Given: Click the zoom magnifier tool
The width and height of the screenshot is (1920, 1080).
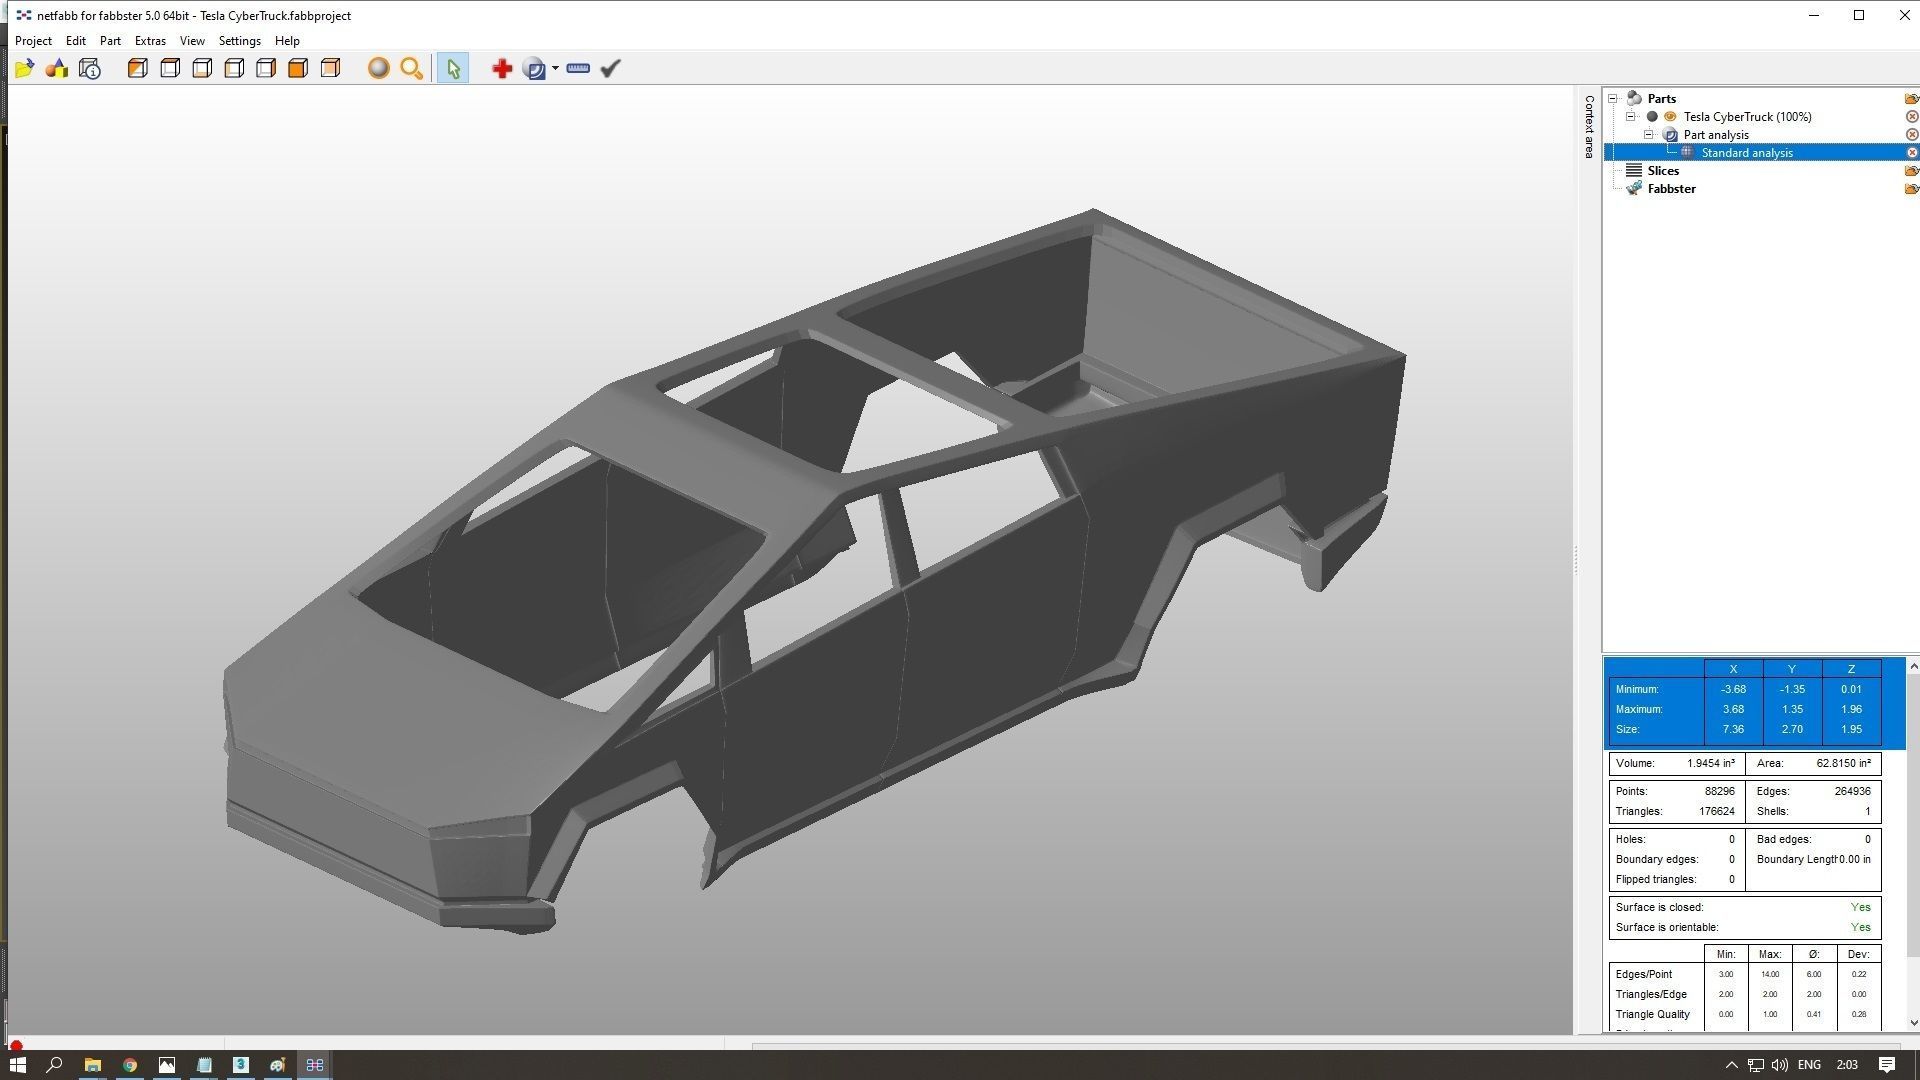Looking at the screenshot, I should pyautogui.click(x=411, y=69).
